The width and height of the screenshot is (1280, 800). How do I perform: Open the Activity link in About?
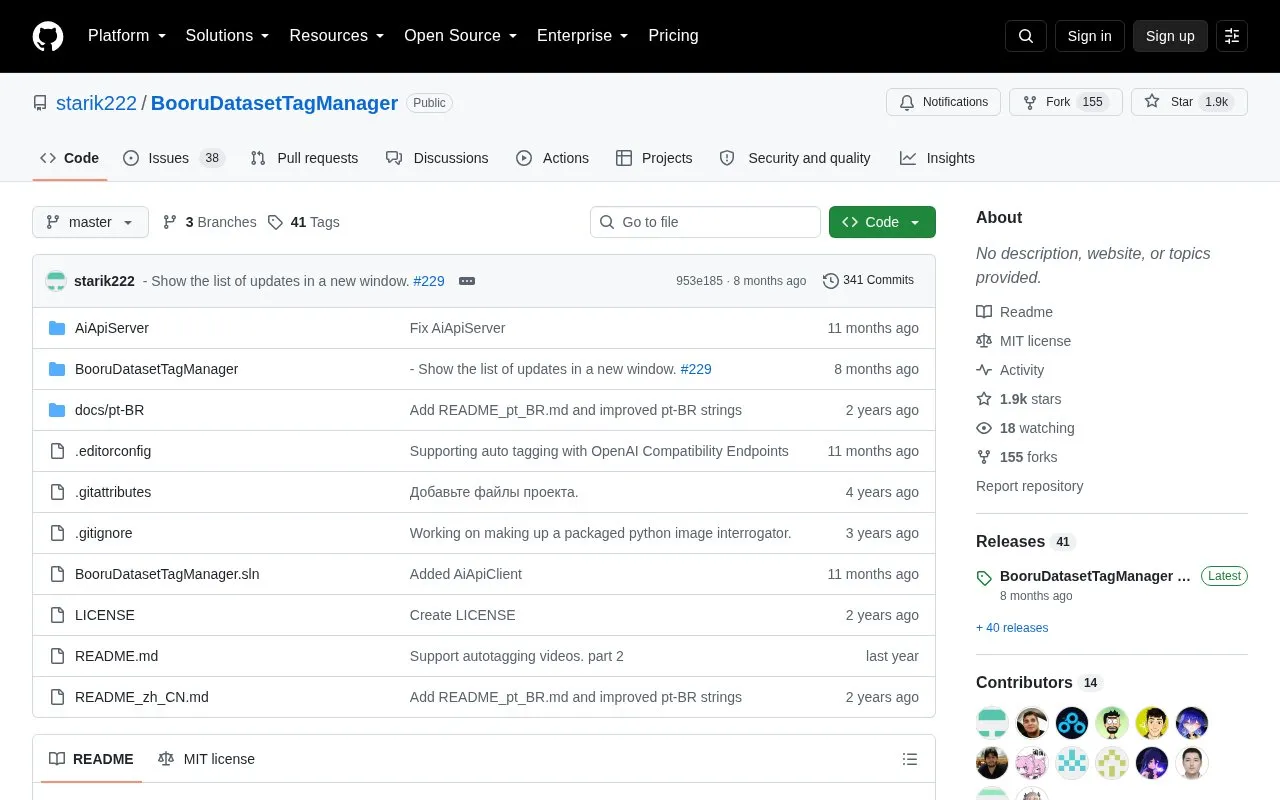coord(1010,370)
